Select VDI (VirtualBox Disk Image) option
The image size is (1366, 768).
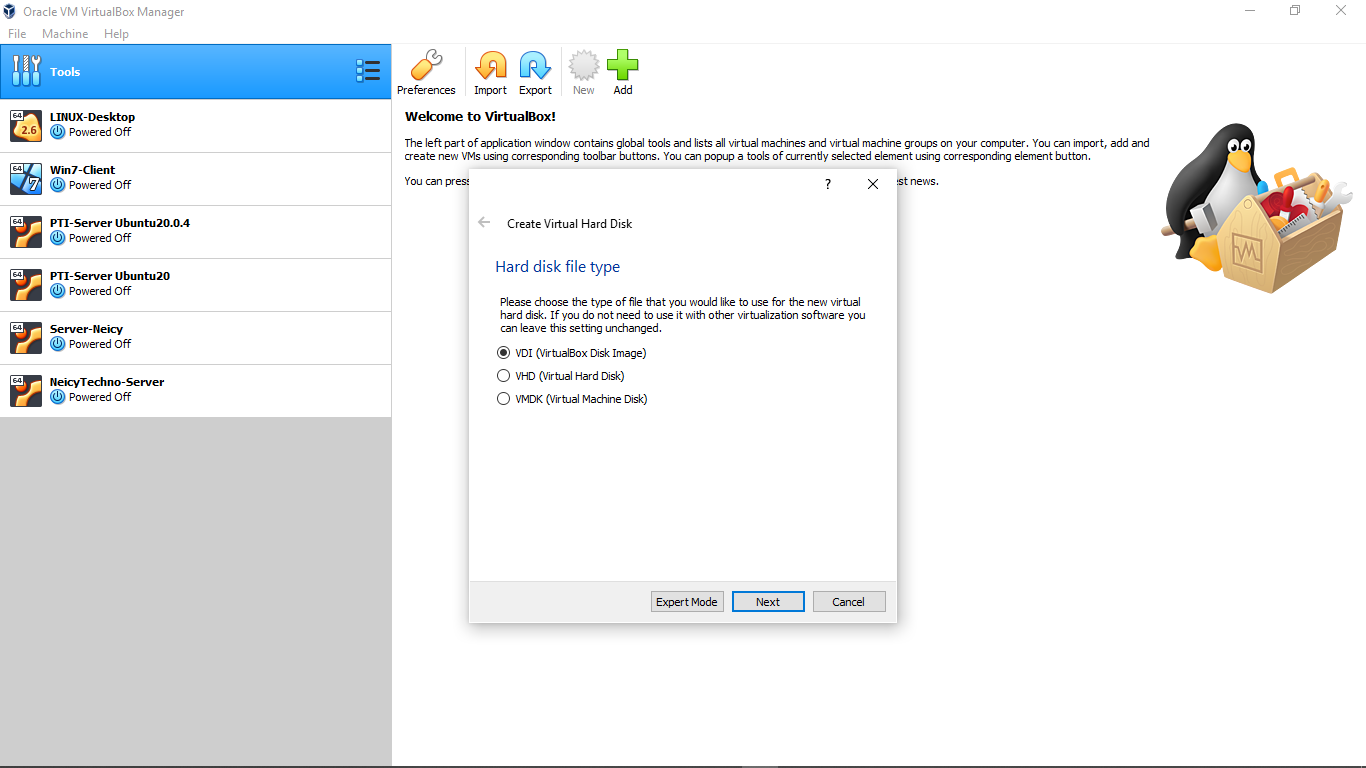click(x=572, y=353)
